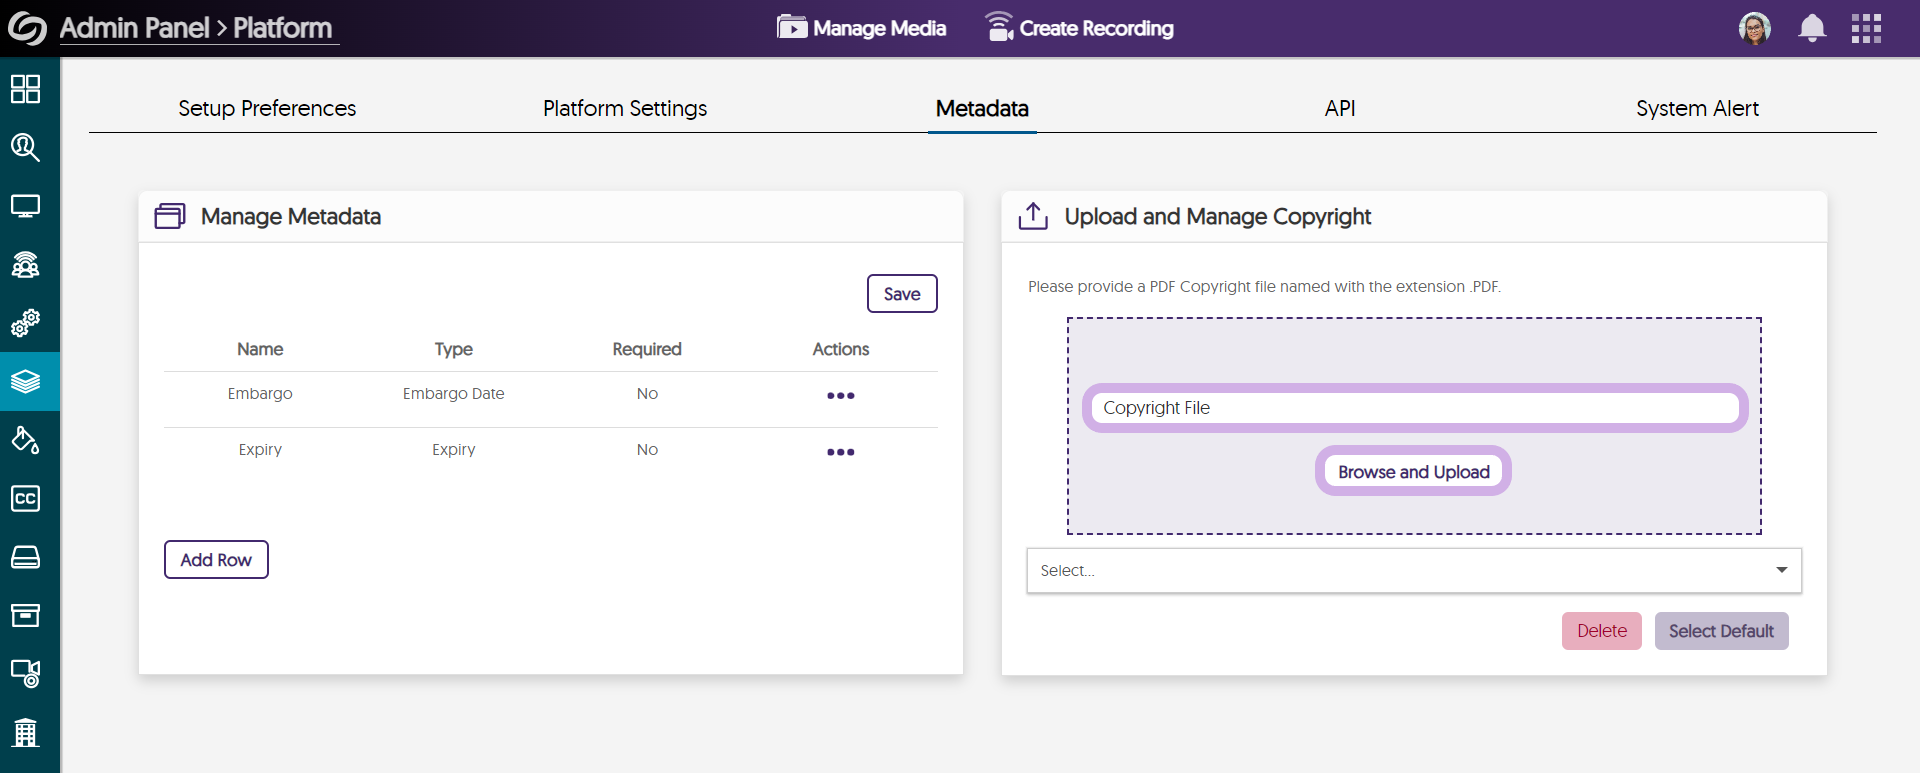Switch to the System Alert tab

pyautogui.click(x=1697, y=108)
